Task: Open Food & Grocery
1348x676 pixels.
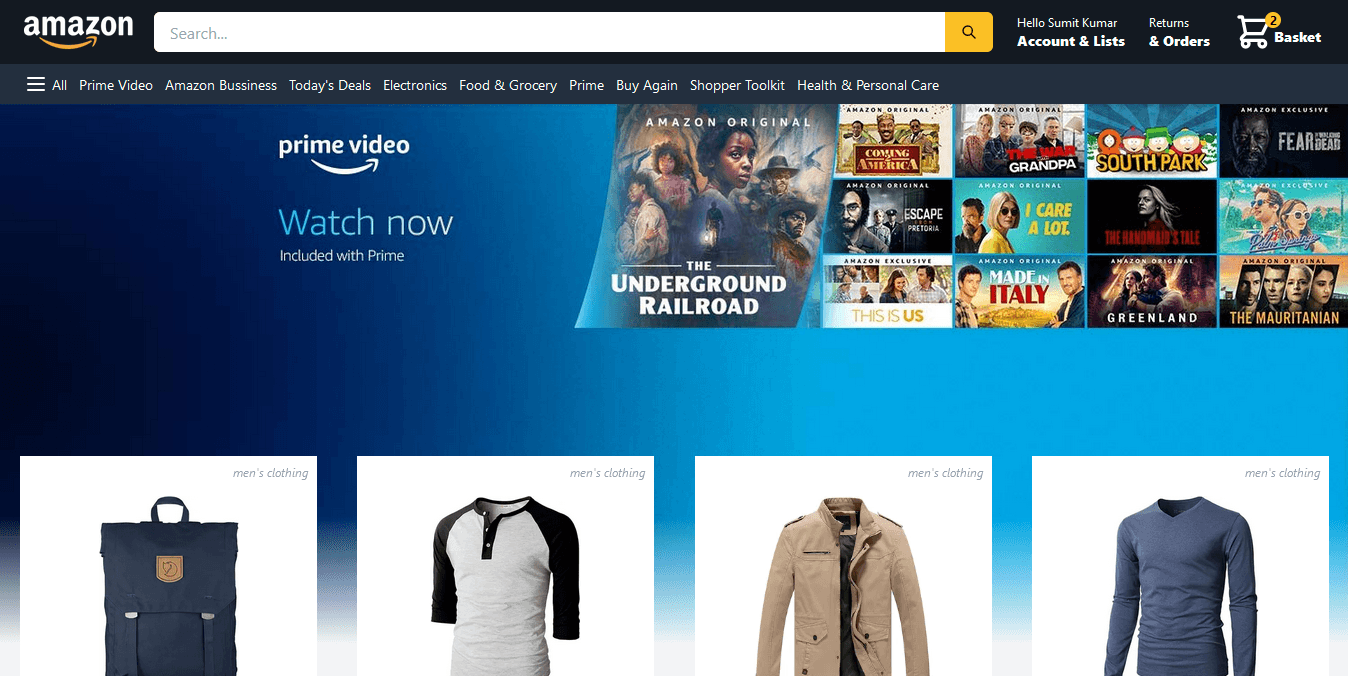Action: (x=508, y=85)
